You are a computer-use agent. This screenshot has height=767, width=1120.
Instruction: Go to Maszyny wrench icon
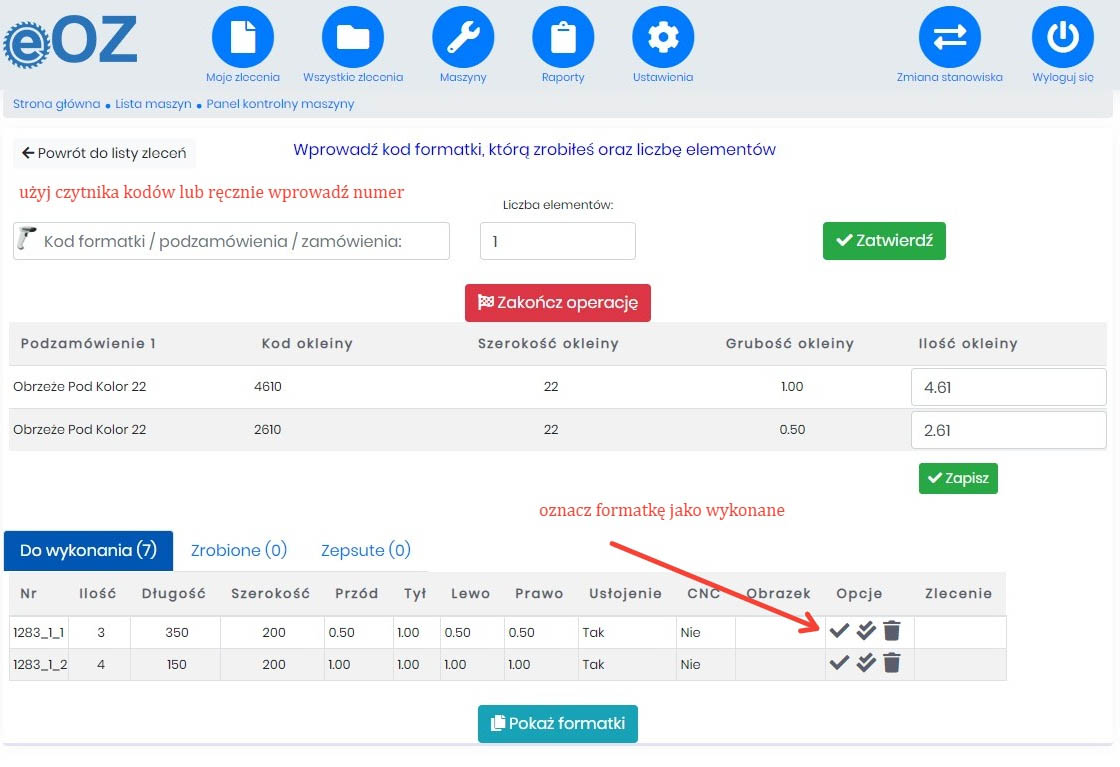463,37
